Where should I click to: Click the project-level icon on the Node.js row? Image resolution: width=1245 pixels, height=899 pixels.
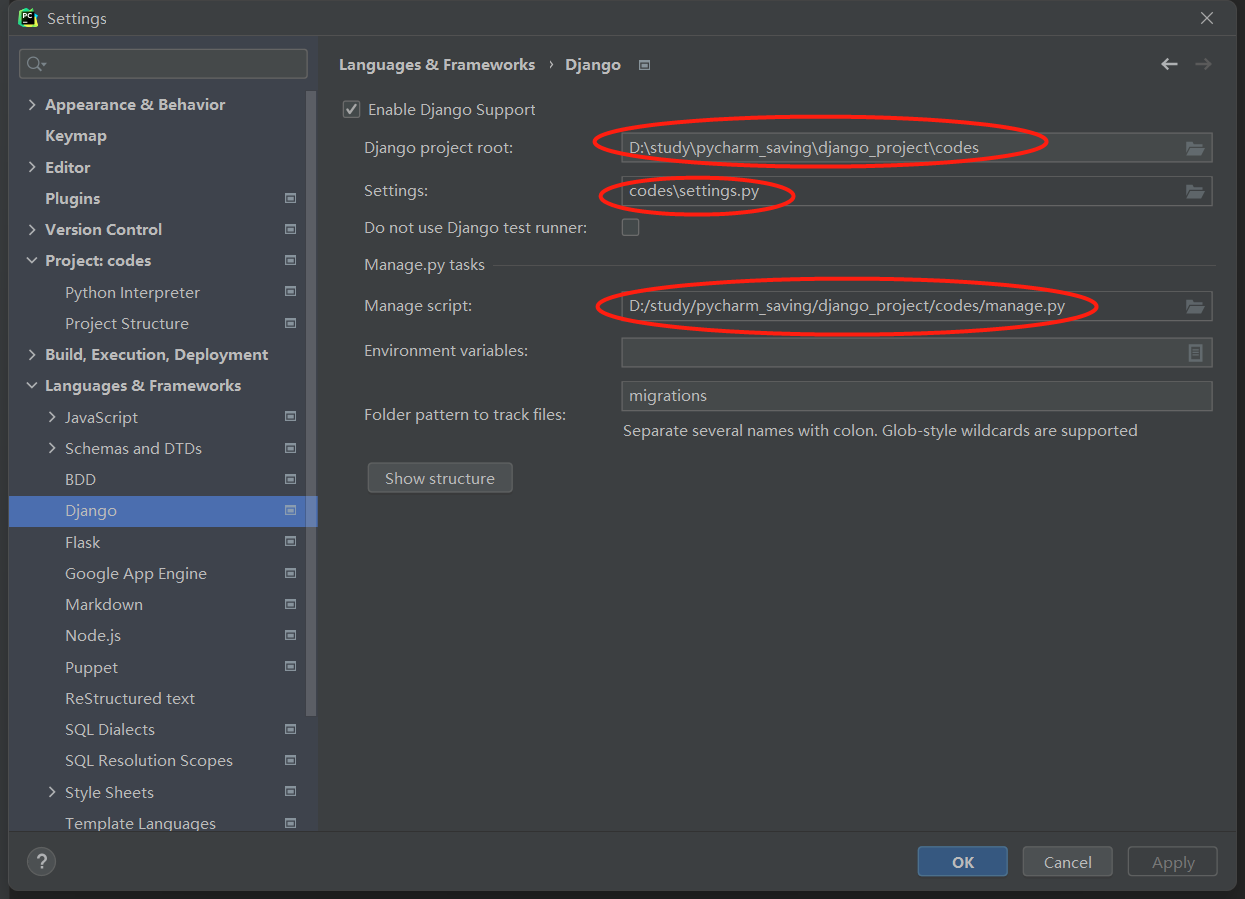click(x=290, y=635)
